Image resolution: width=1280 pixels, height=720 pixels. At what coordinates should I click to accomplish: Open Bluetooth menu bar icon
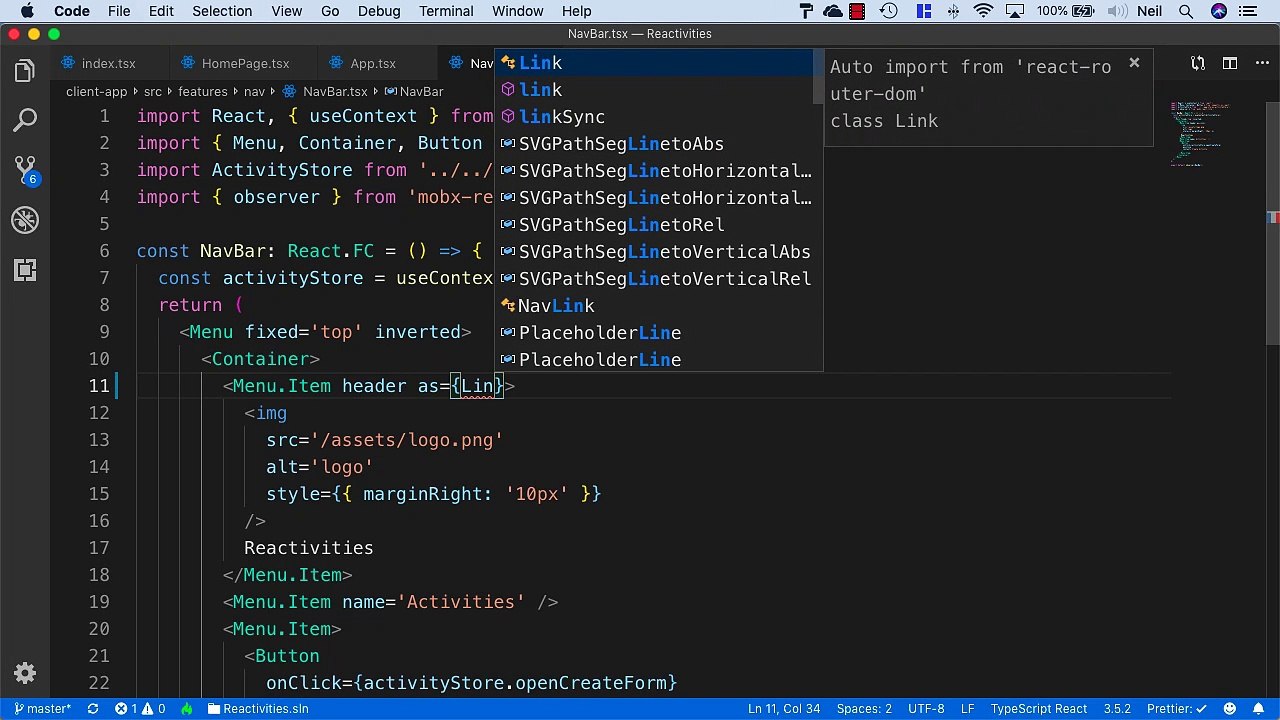click(953, 11)
